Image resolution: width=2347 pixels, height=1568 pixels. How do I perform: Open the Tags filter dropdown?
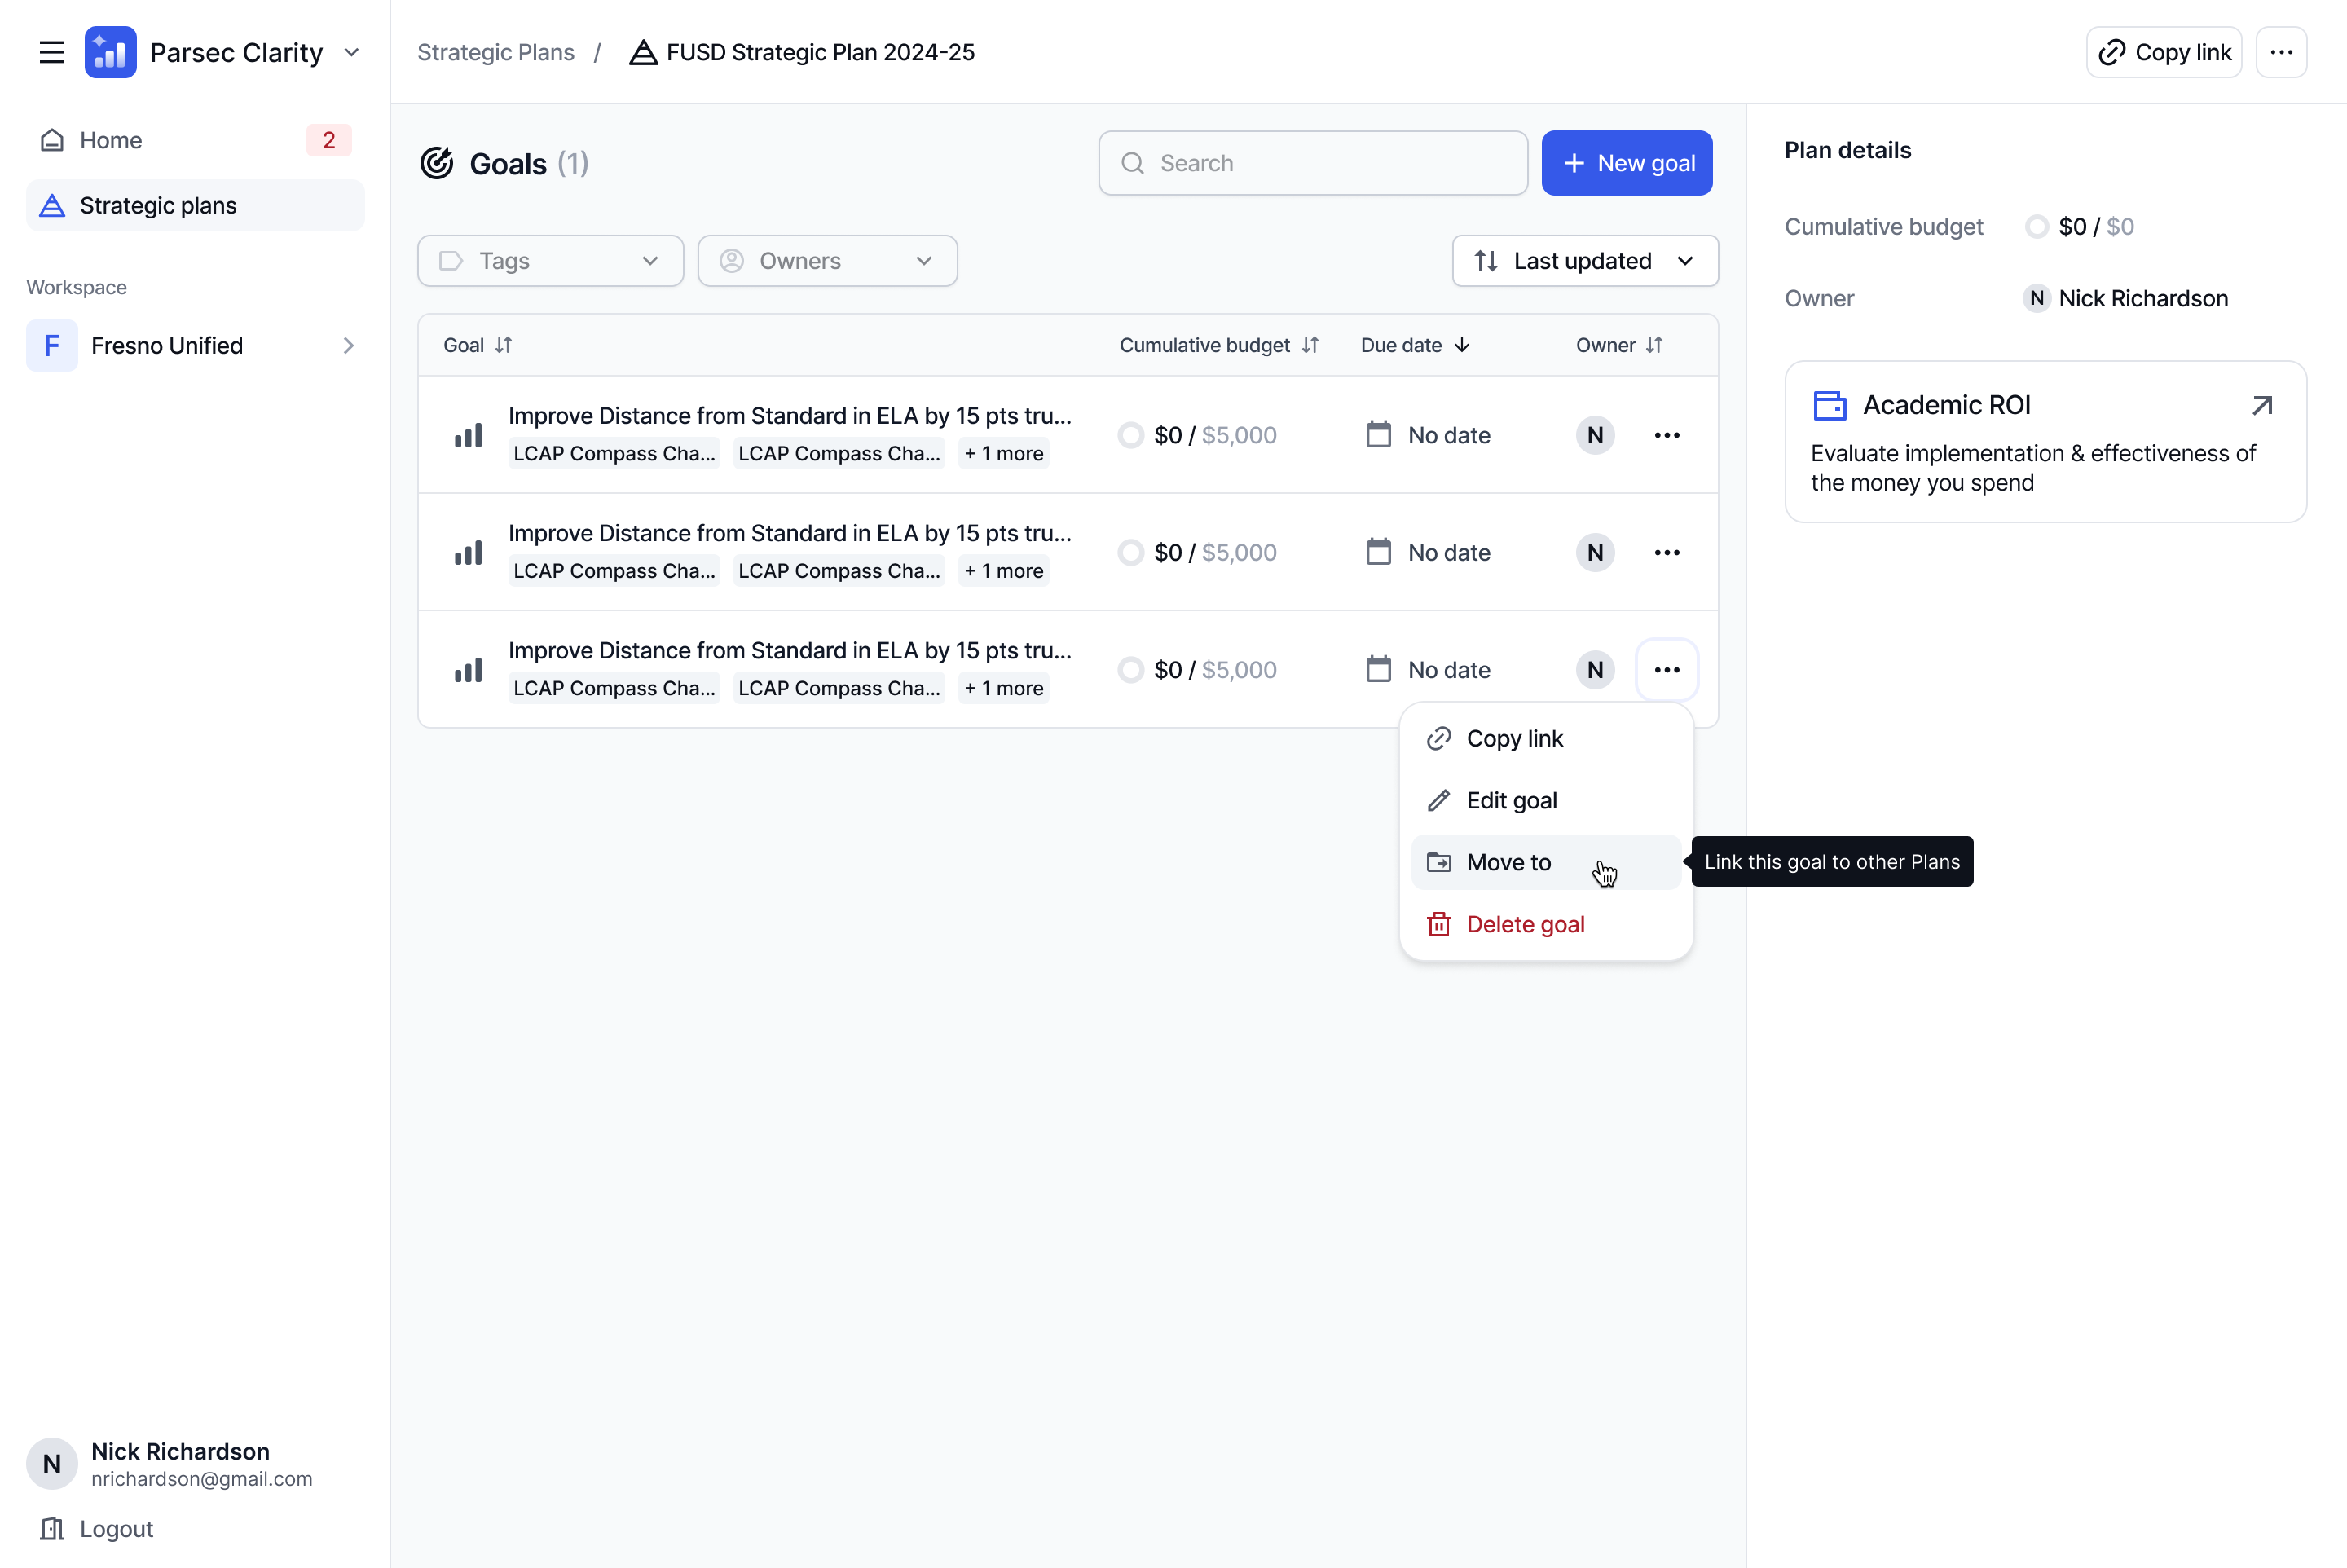(x=550, y=261)
